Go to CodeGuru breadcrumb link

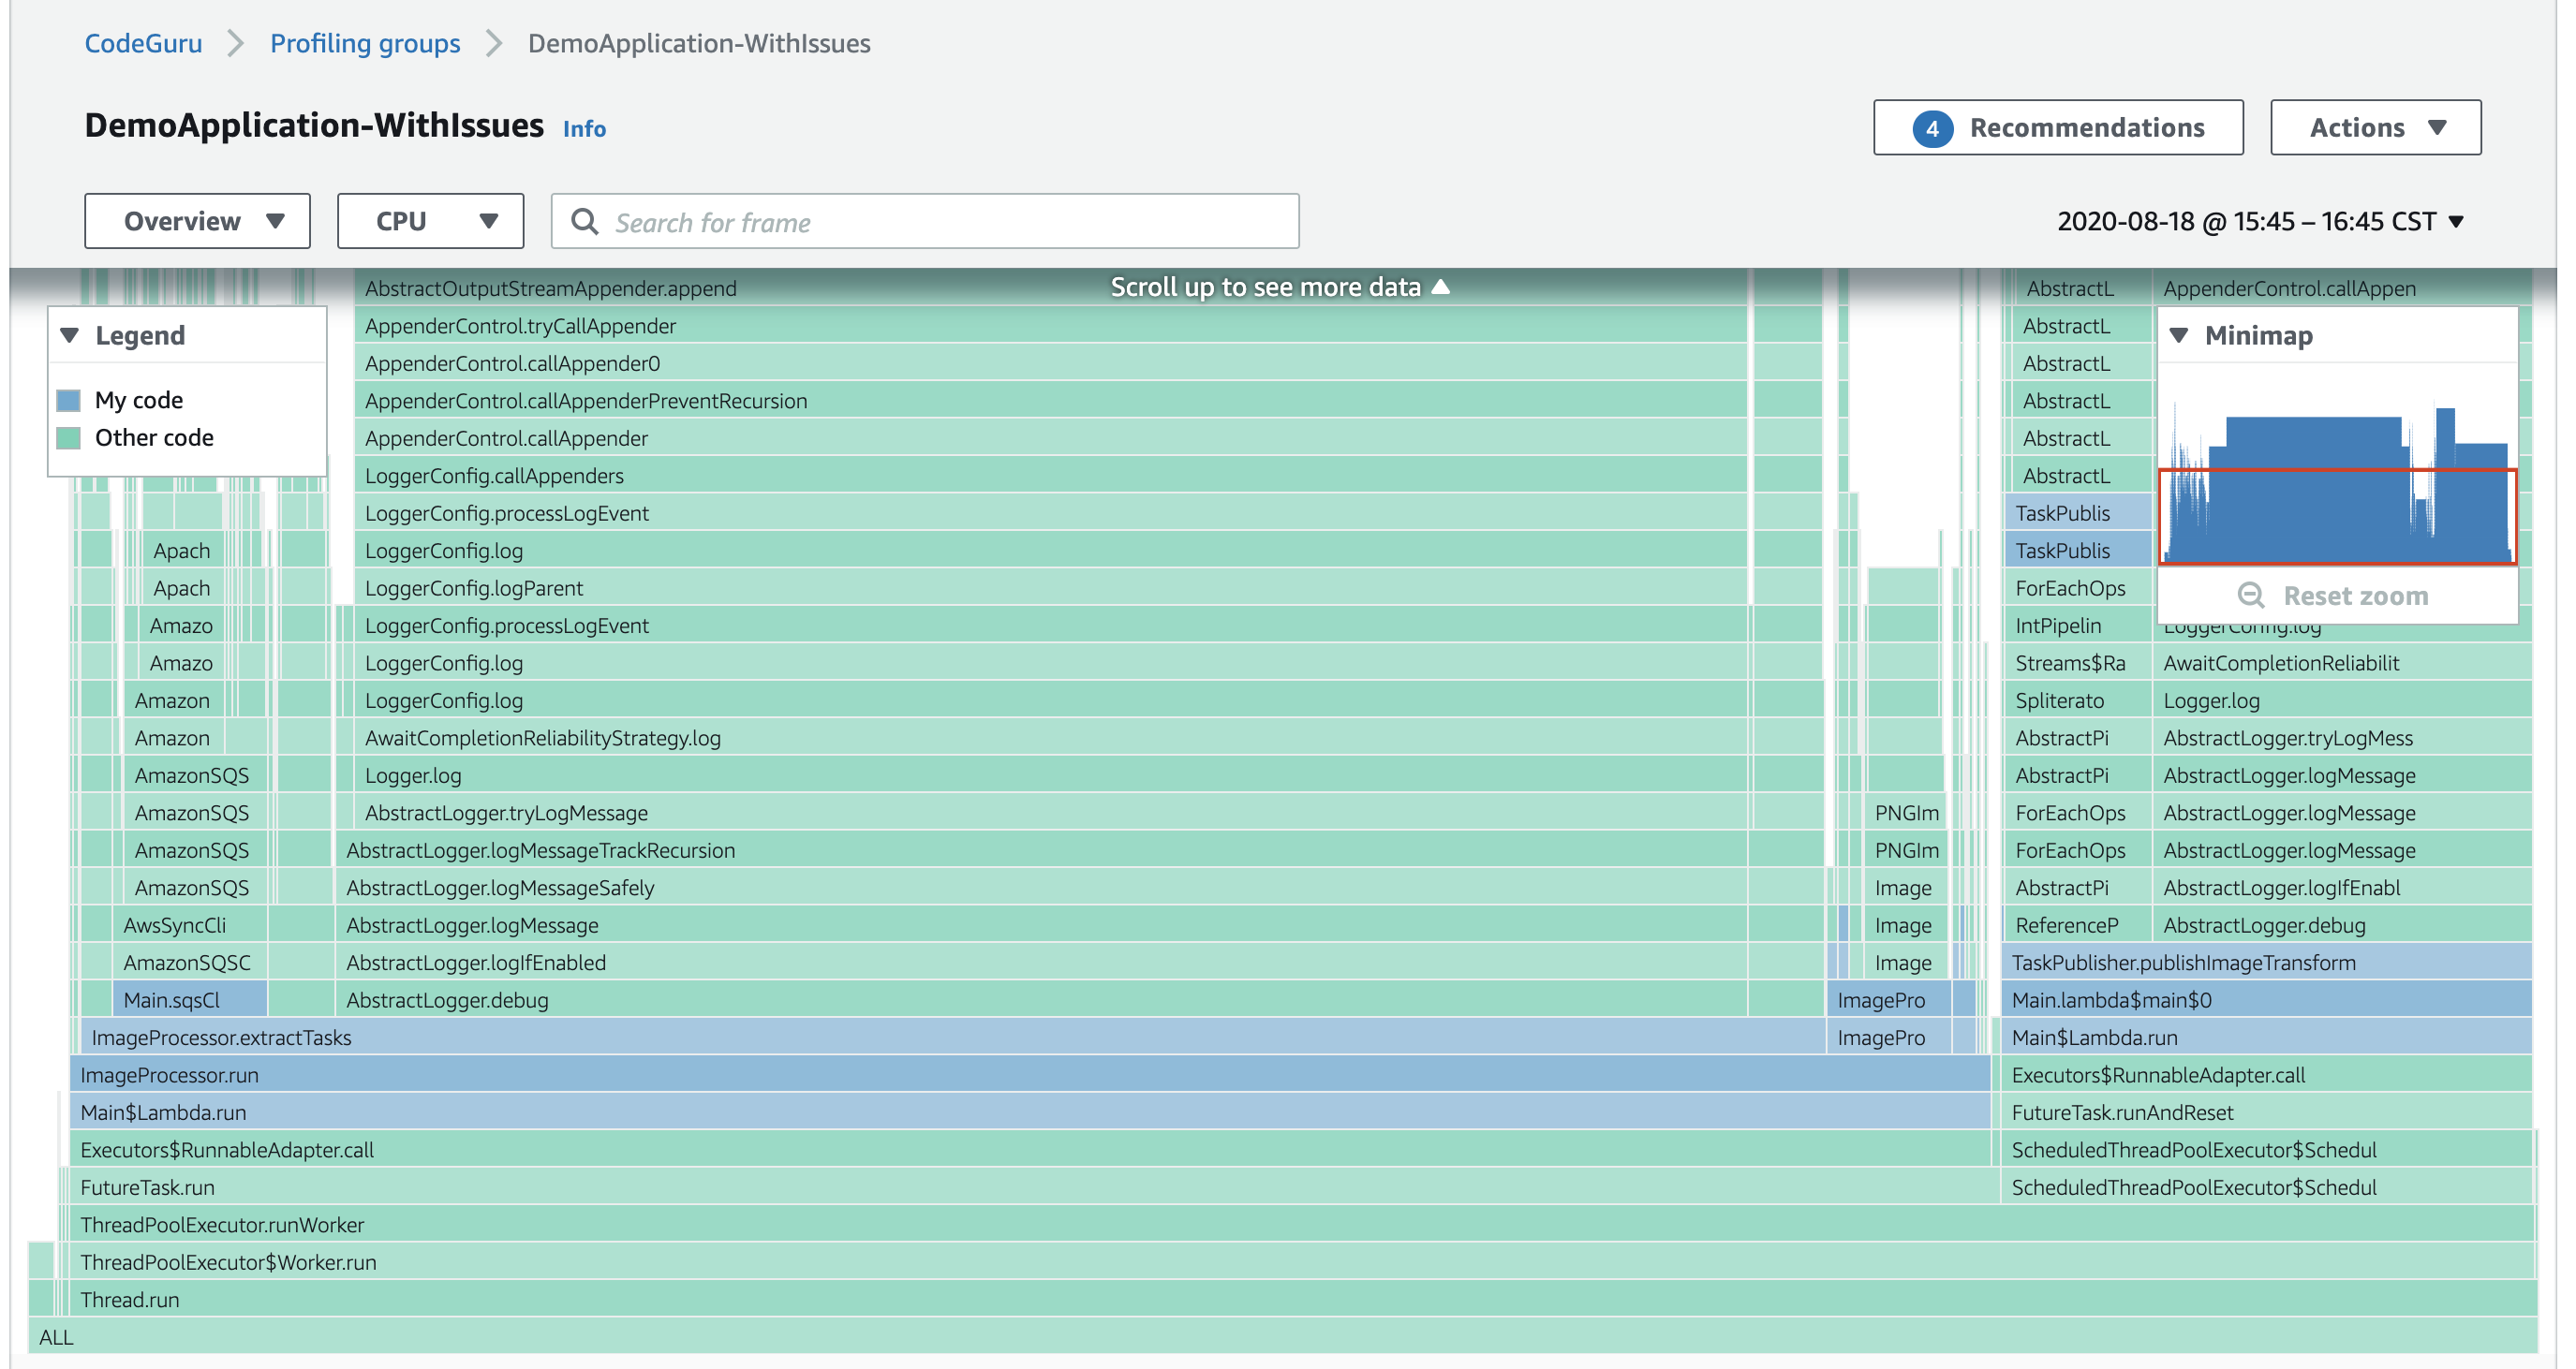[143, 44]
